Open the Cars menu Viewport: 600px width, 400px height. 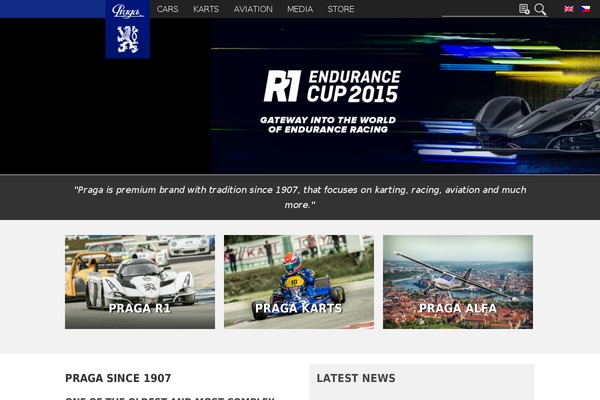coord(168,9)
